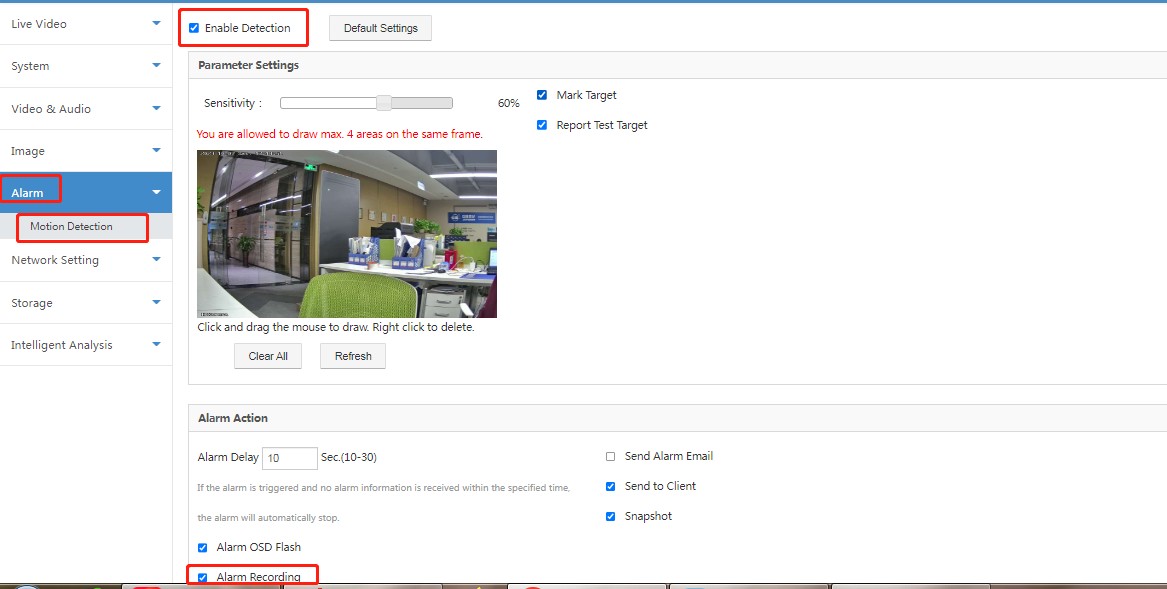Click the Default Settings button
Viewport: 1167px width, 589px height.
pyautogui.click(x=380, y=28)
